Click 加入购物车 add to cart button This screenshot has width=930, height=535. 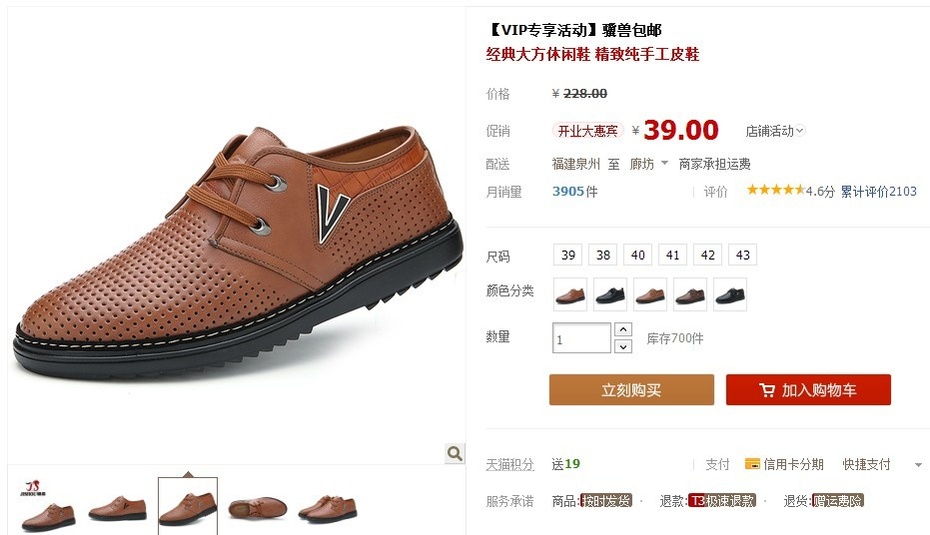pos(808,390)
